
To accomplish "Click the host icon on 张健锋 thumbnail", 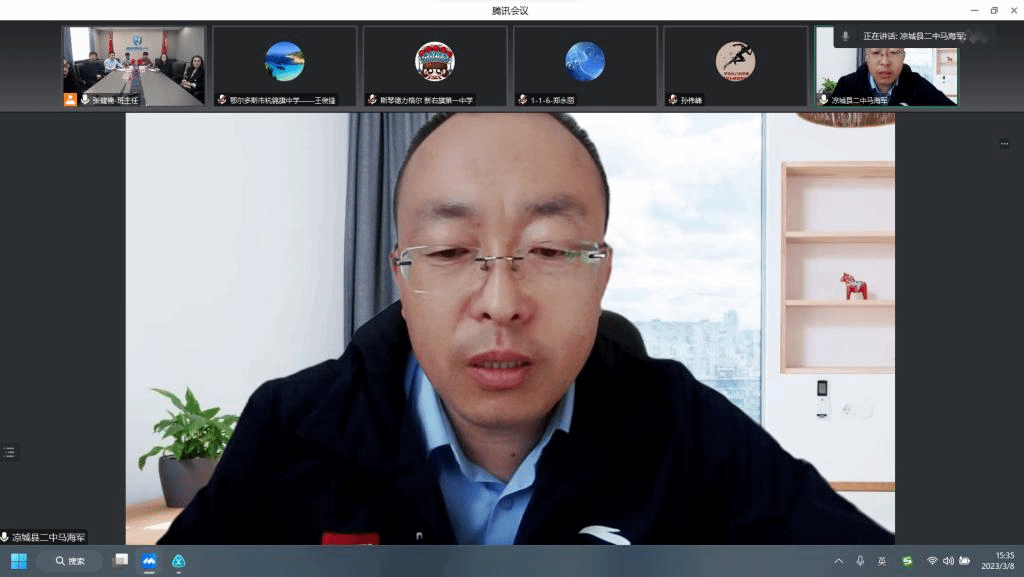I will (x=70, y=100).
